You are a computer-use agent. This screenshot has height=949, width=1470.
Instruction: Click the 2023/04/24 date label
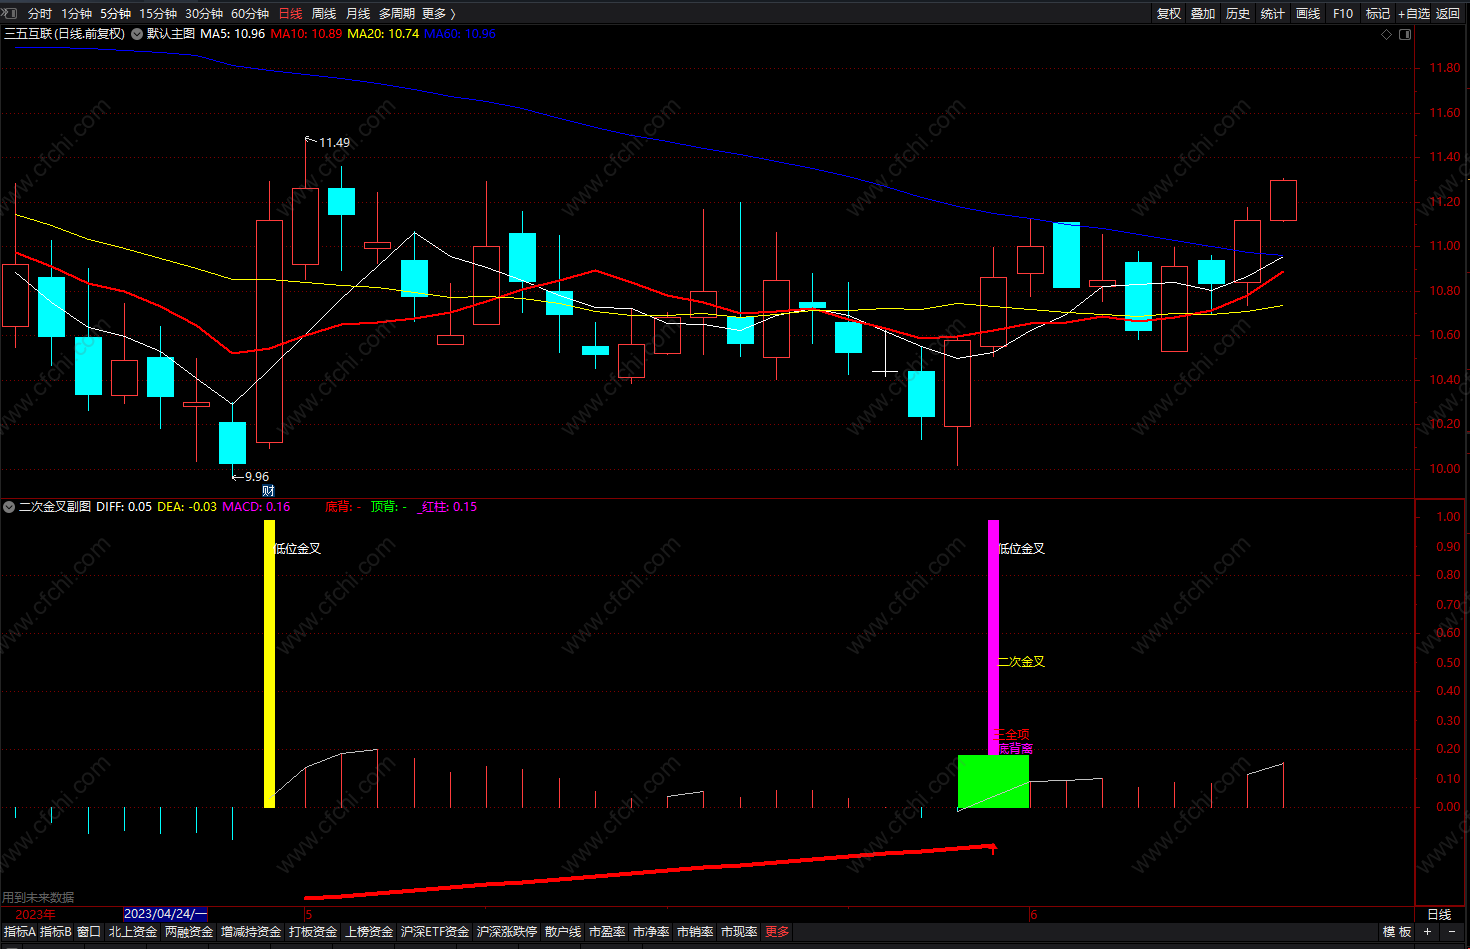pos(165,914)
